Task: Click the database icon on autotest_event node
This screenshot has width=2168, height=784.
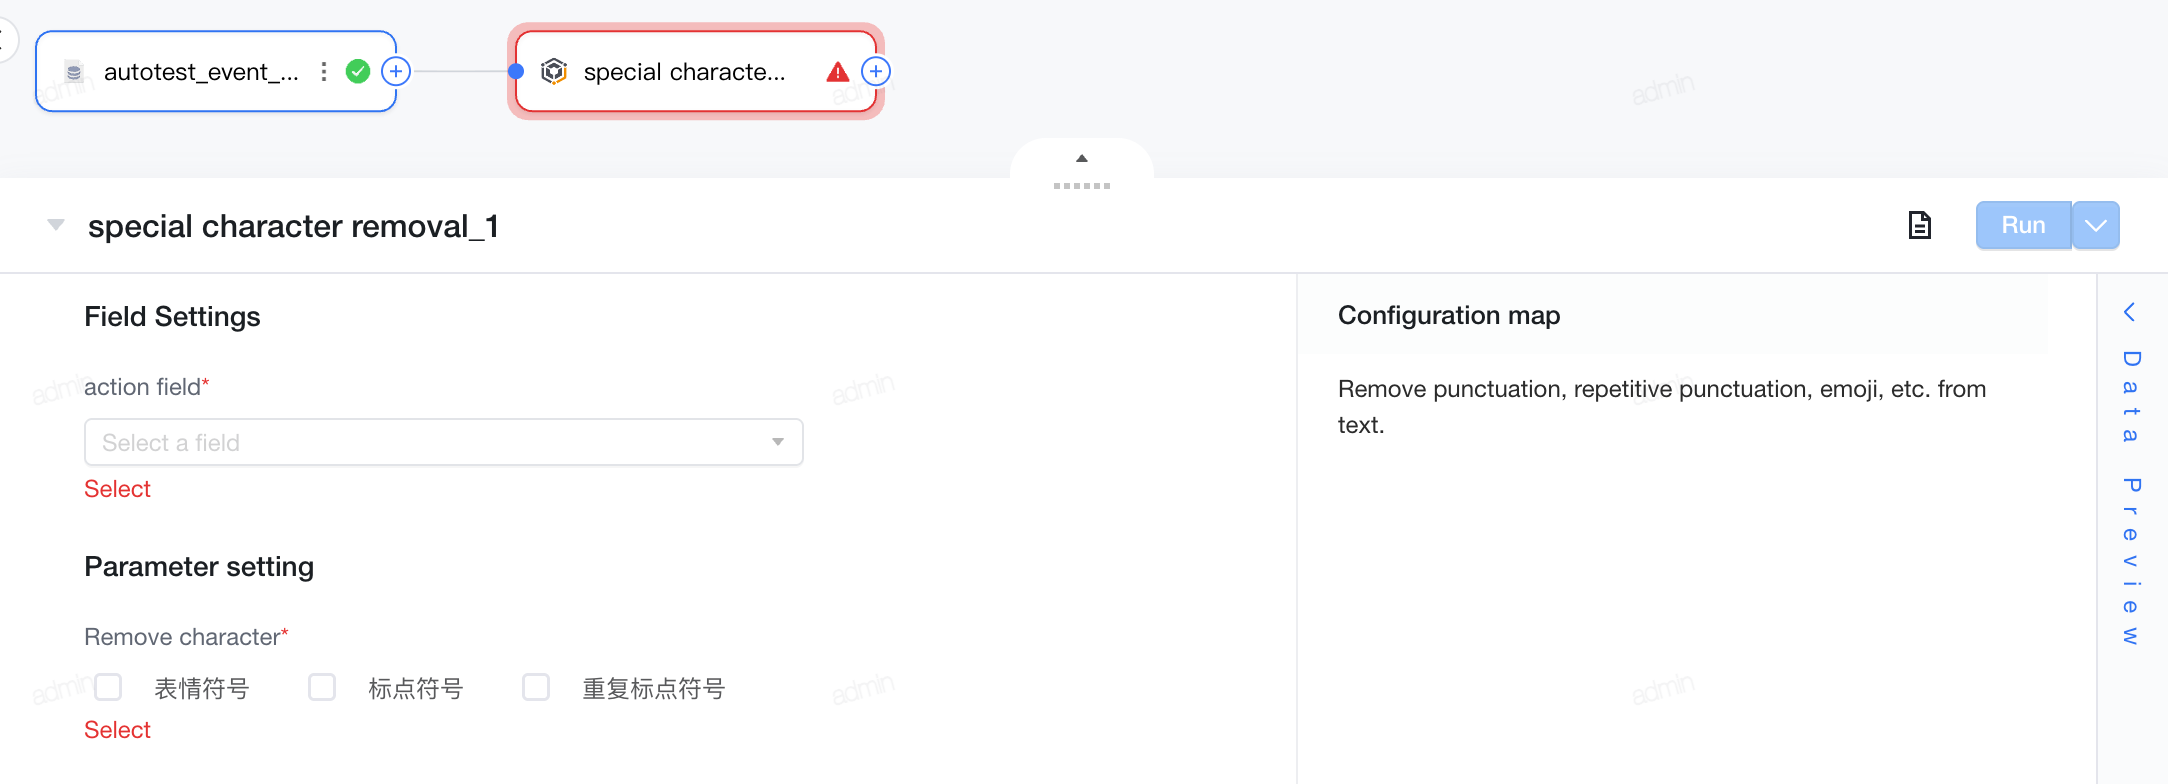Action: click(74, 72)
